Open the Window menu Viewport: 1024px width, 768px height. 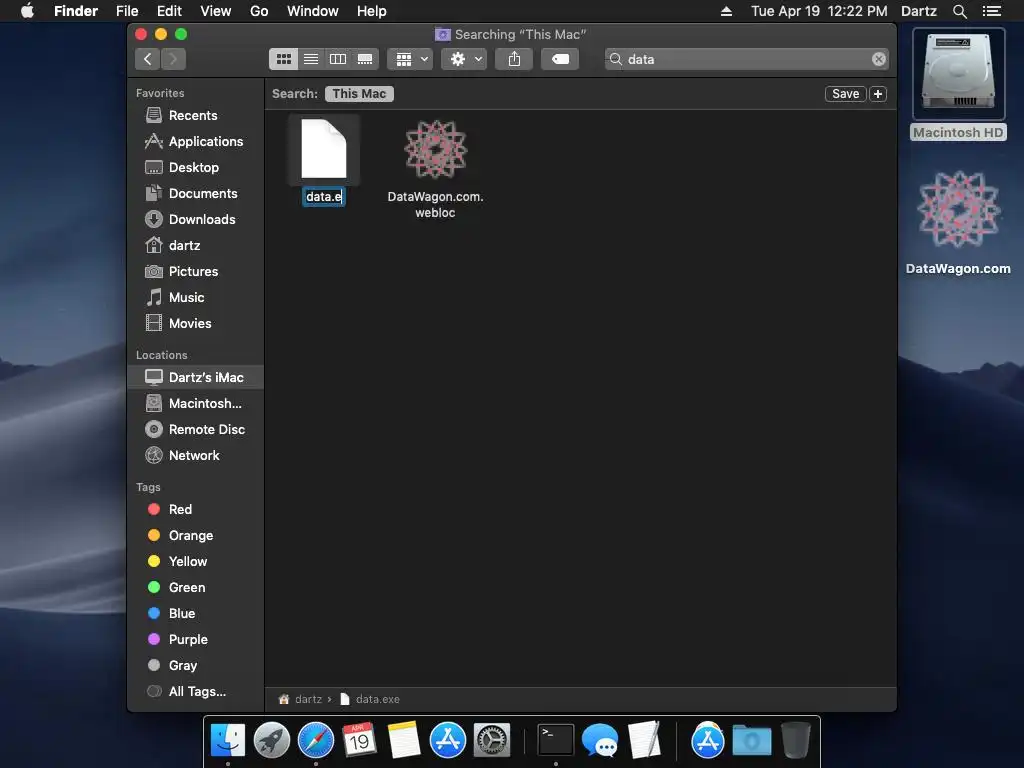coord(312,11)
